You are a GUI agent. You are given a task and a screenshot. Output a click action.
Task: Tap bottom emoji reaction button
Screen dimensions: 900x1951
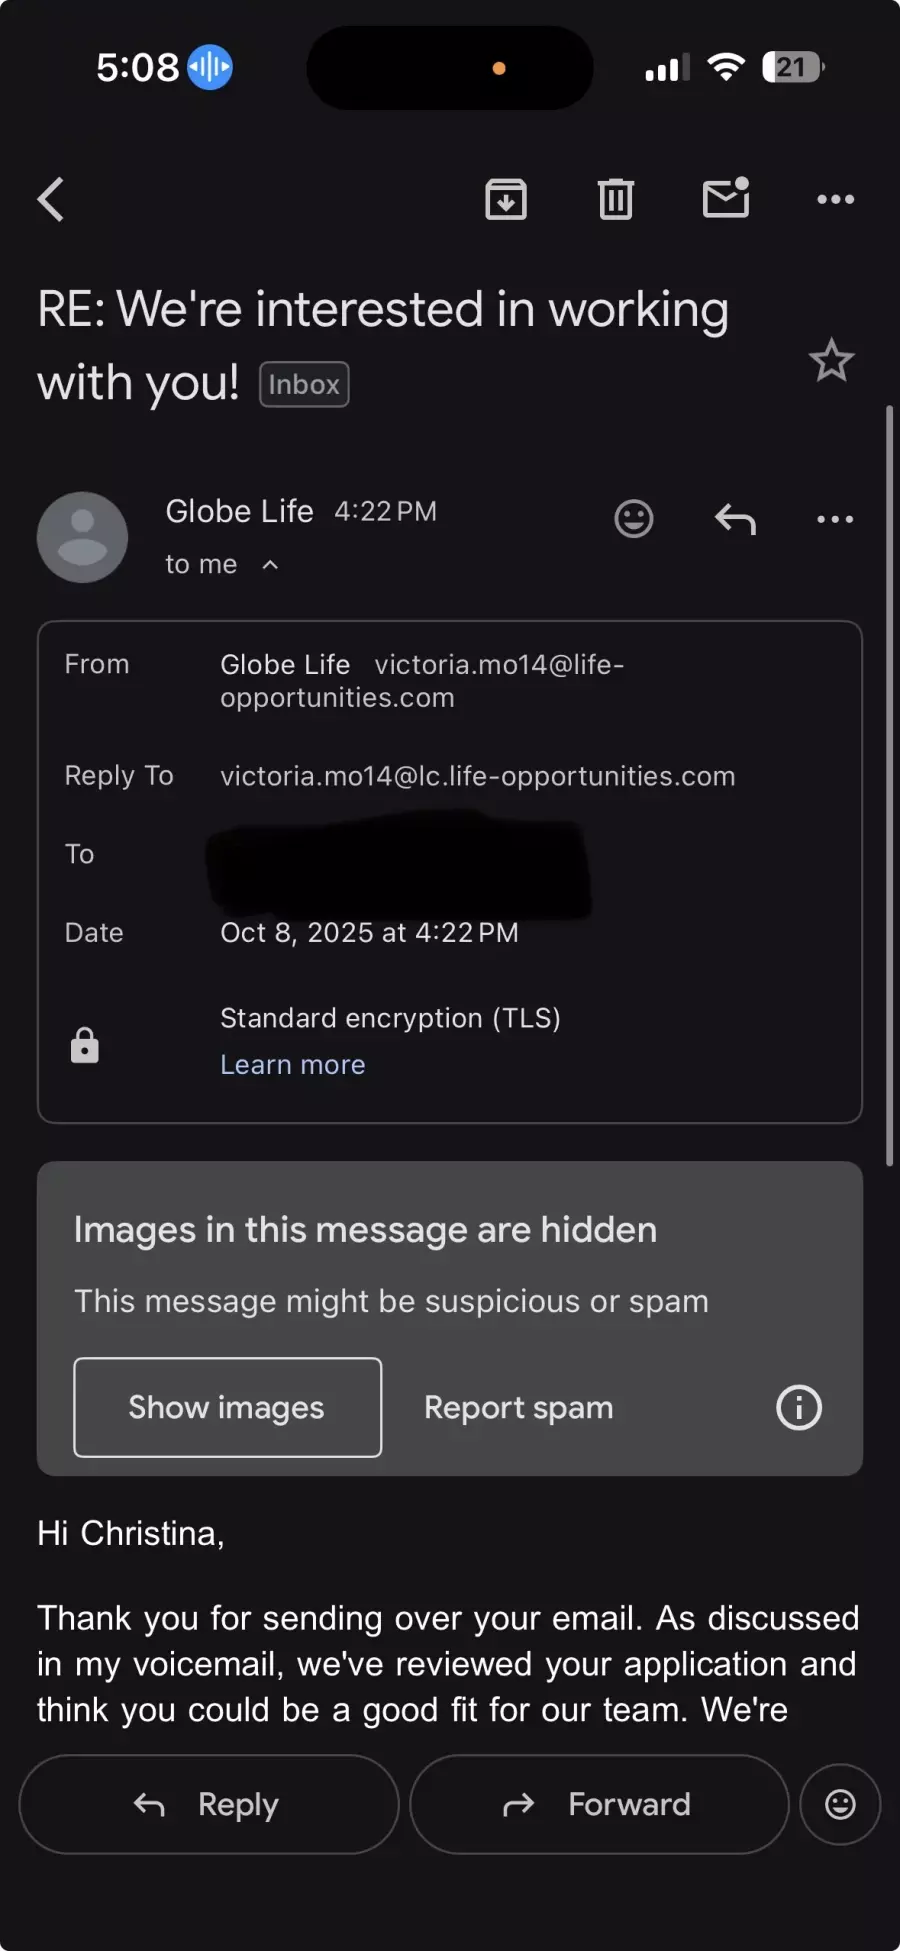(840, 1804)
